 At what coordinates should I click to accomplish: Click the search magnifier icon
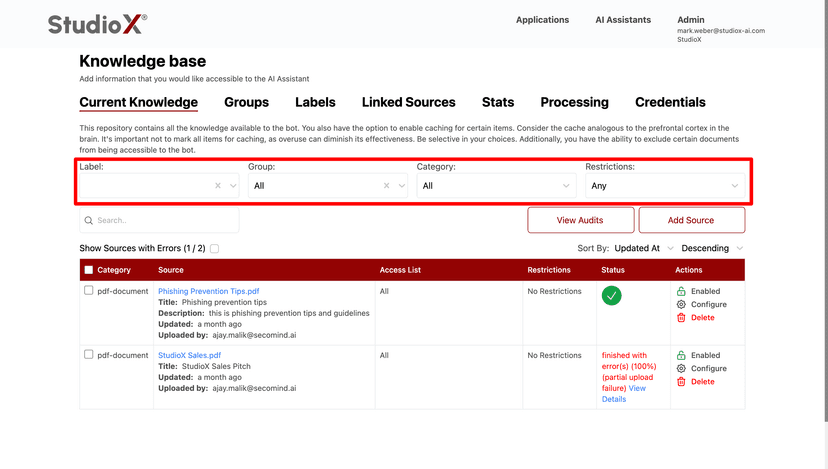89,220
